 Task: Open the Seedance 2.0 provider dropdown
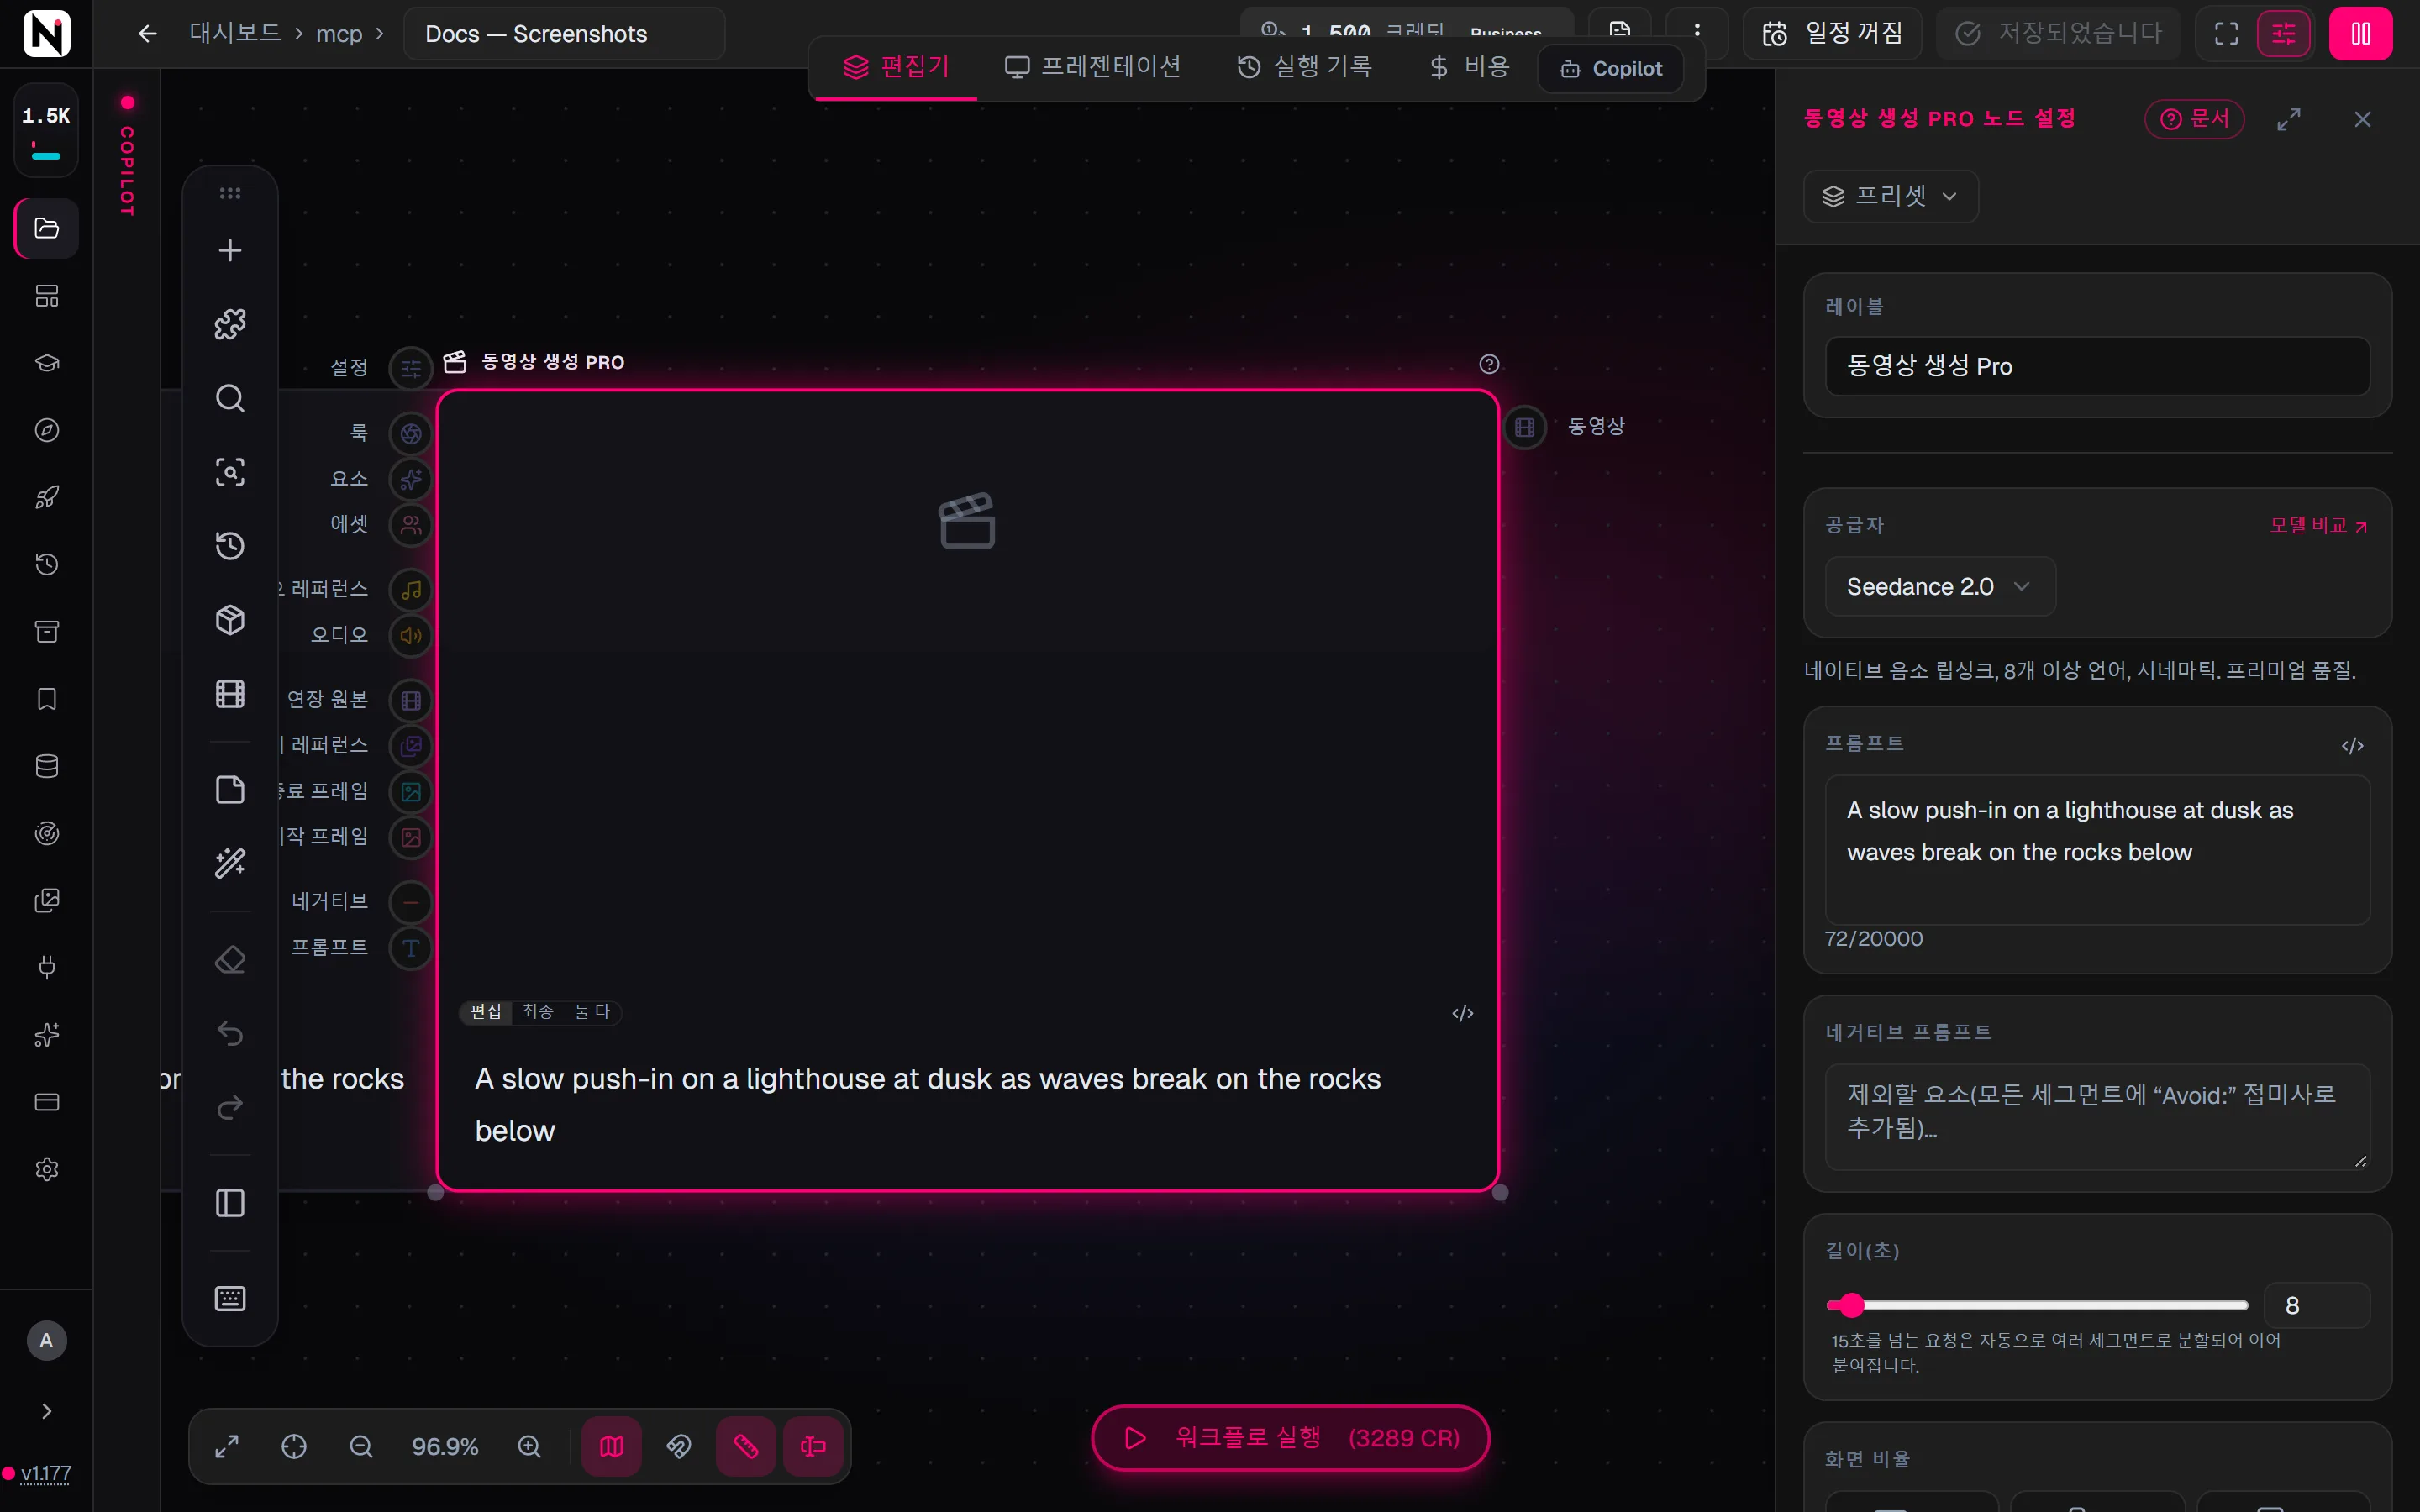[x=1940, y=586]
